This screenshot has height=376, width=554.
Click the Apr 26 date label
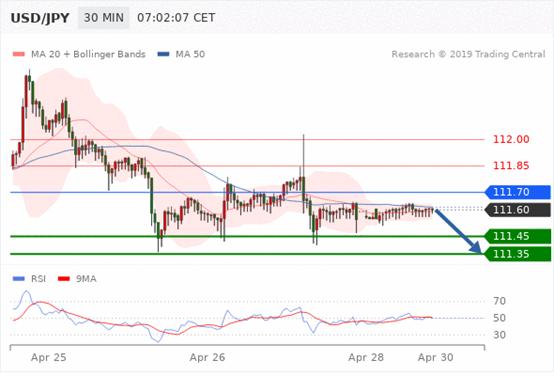click(x=207, y=357)
